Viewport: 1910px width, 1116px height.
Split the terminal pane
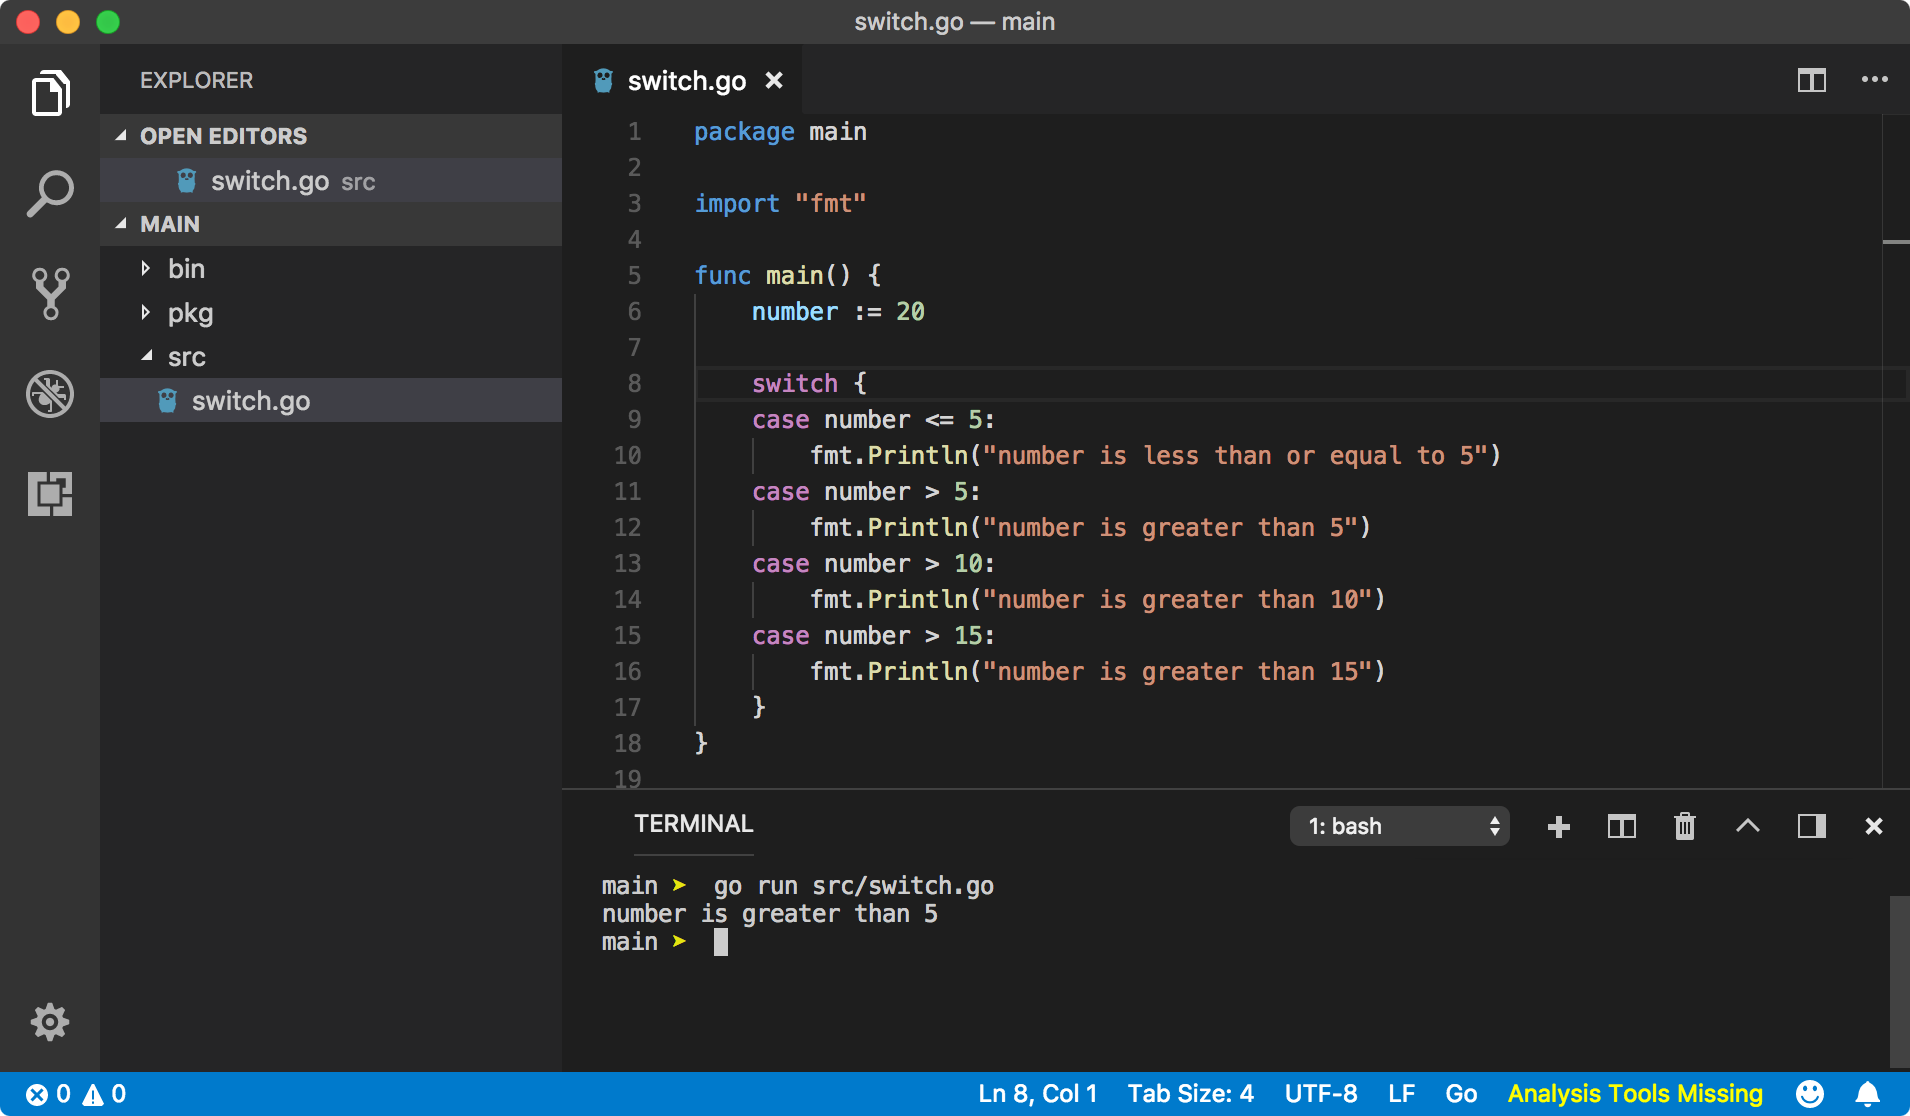pyautogui.click(x=1620, y=826)
